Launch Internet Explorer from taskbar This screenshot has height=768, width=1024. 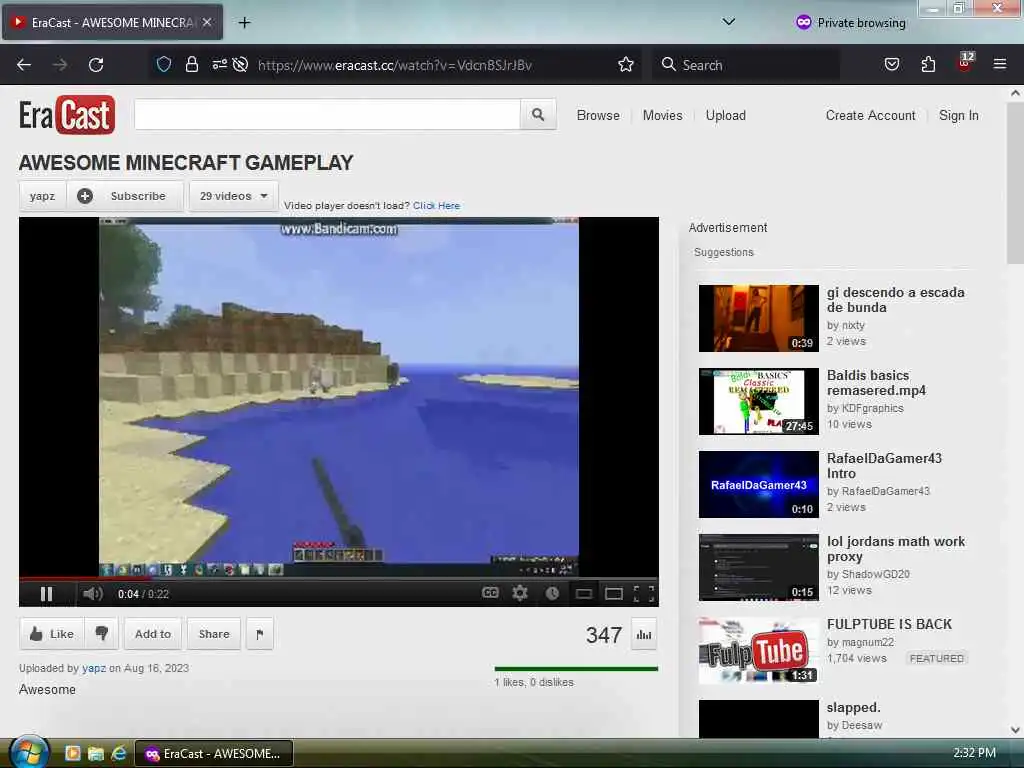119,754
